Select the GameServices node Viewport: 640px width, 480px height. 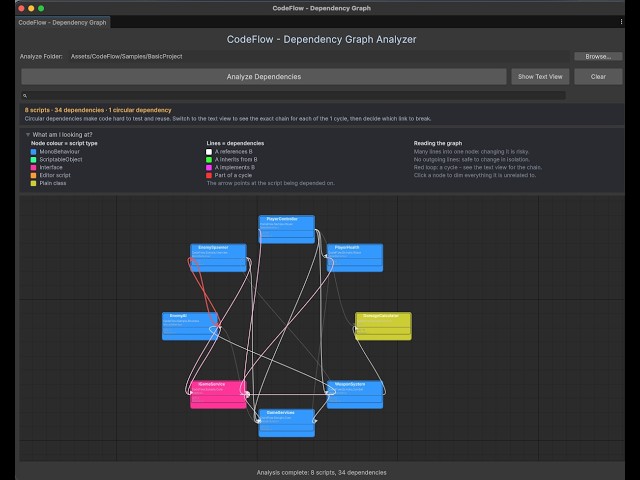[287, 423]
